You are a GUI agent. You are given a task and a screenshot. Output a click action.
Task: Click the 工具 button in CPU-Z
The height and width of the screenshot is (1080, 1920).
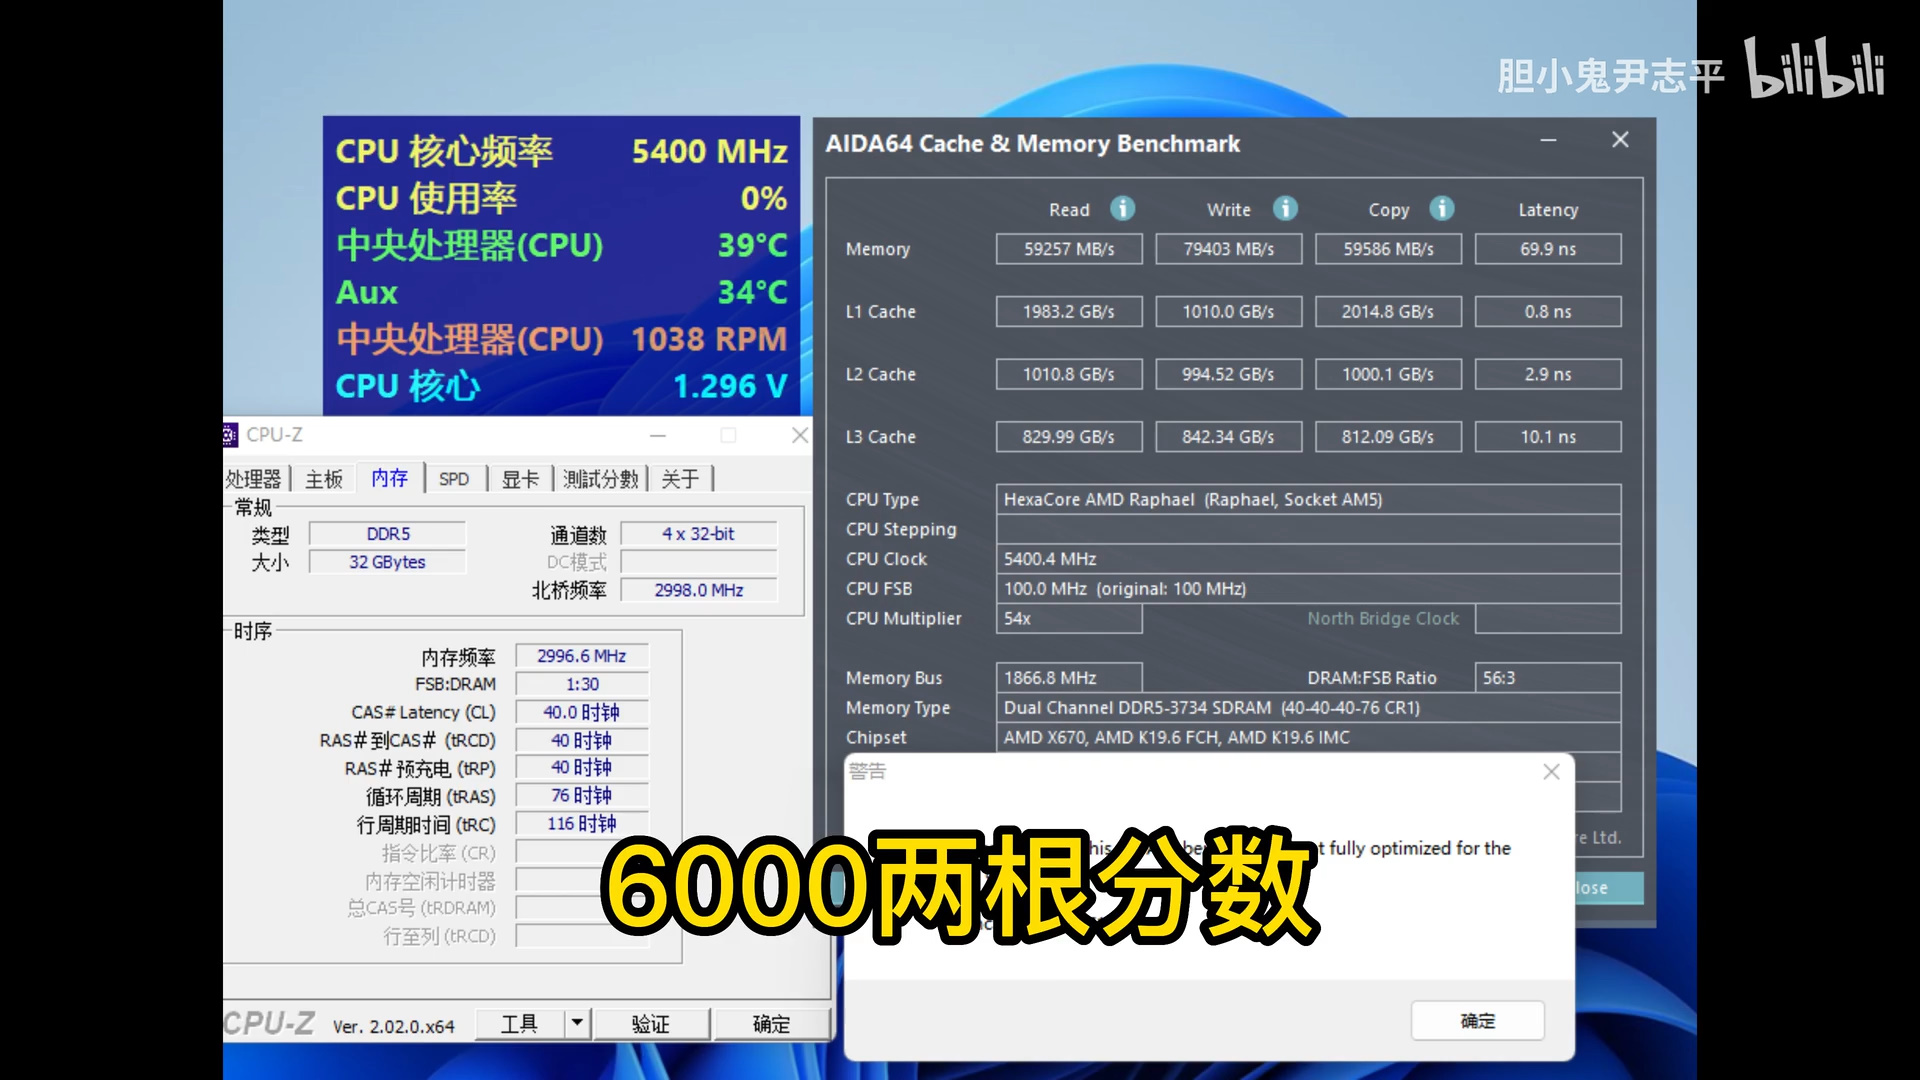point(519,1023)
